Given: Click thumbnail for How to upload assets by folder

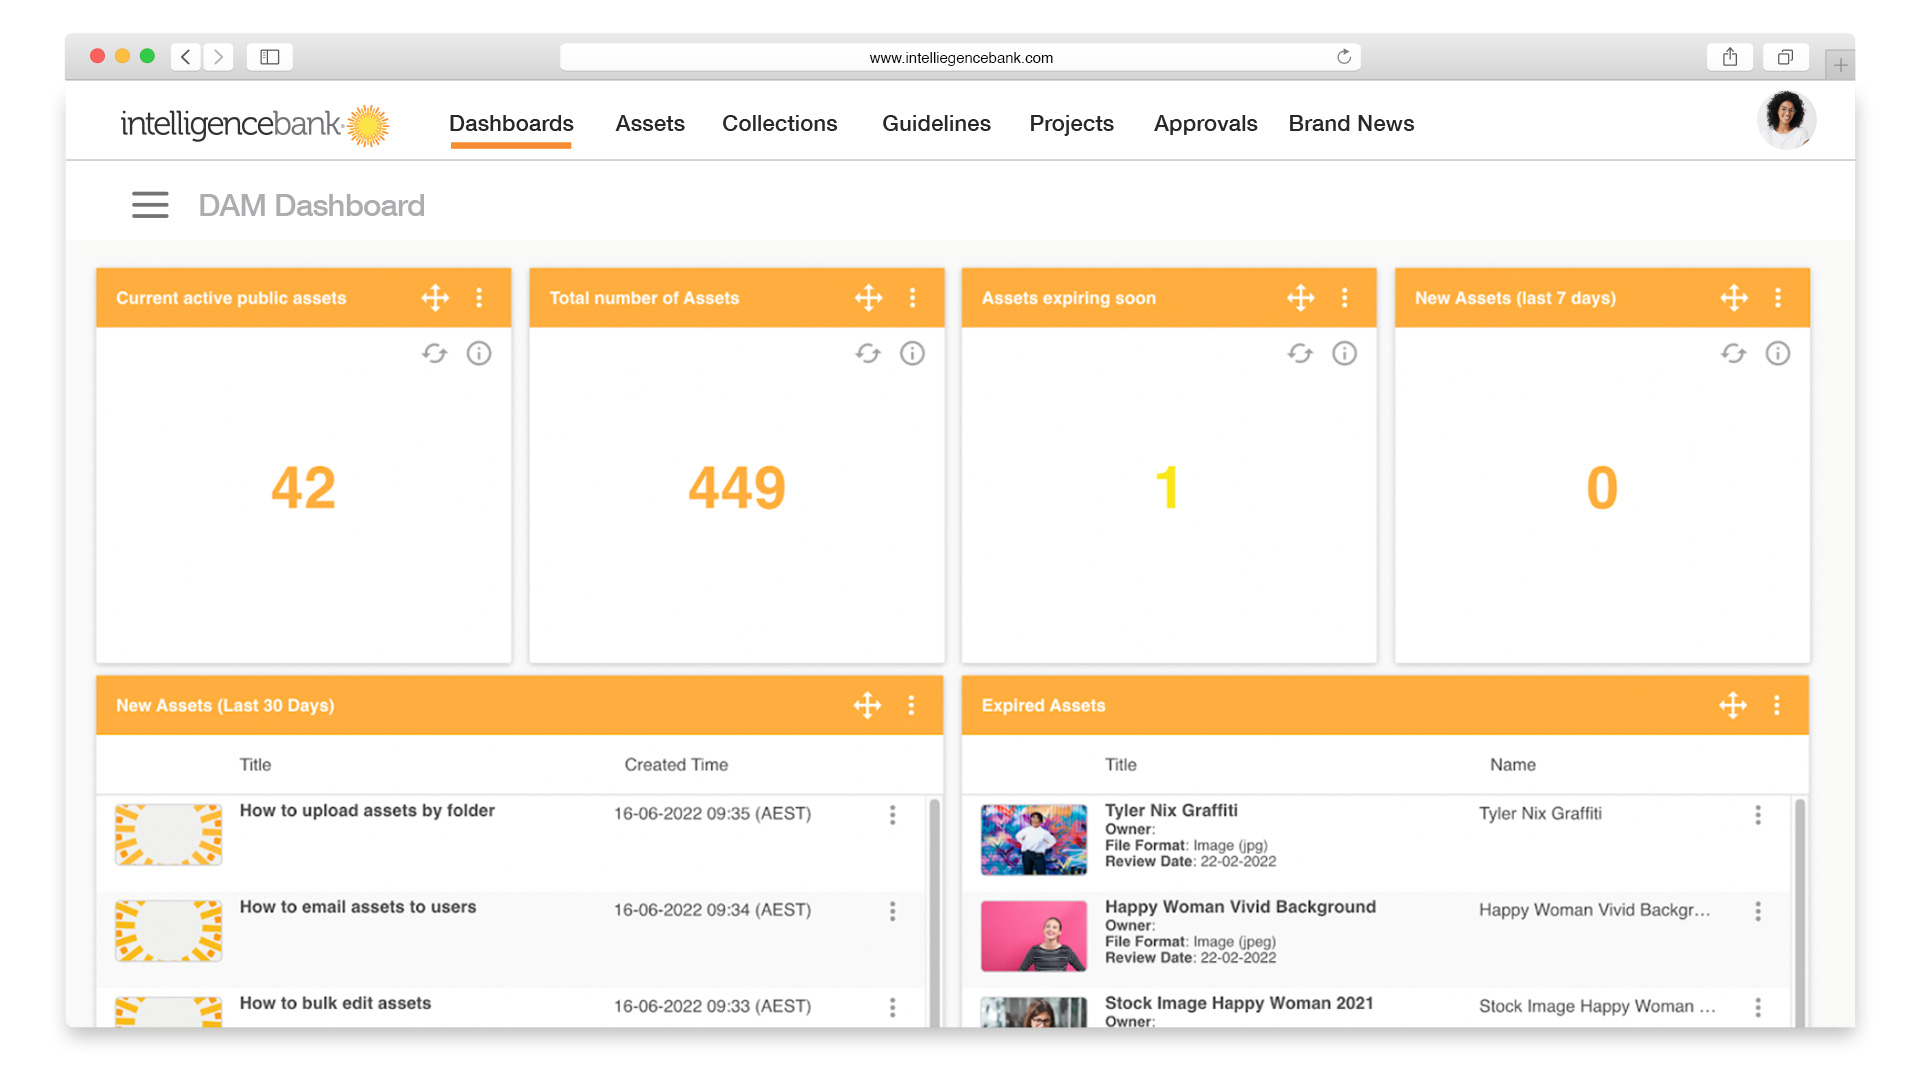Looking at the screenshot, I should pos(168,834).
